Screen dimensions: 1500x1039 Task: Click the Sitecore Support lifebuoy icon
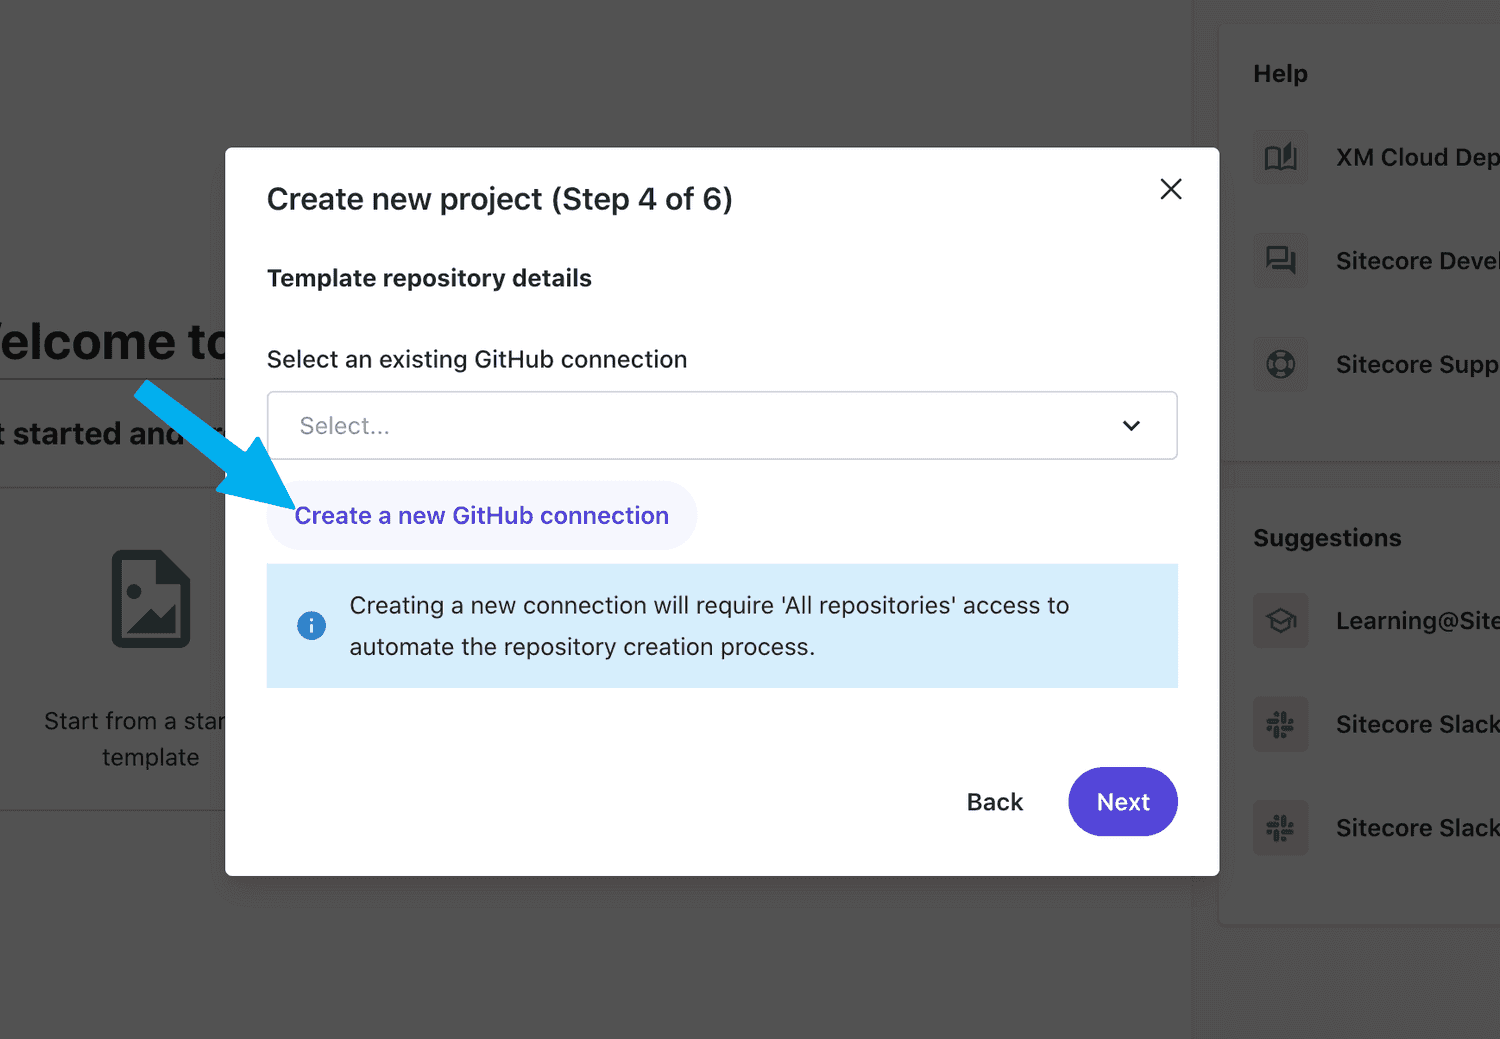tap(1280, 364)
